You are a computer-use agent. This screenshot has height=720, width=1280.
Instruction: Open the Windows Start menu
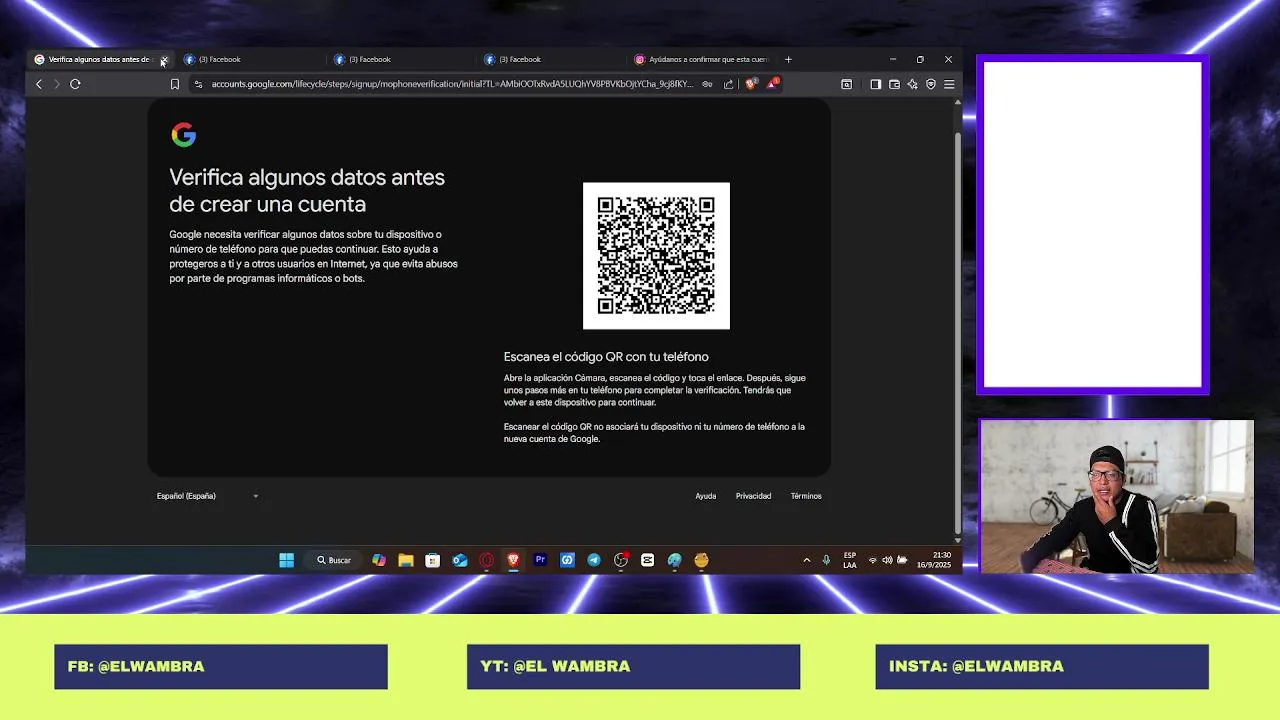tap(287, 560)
